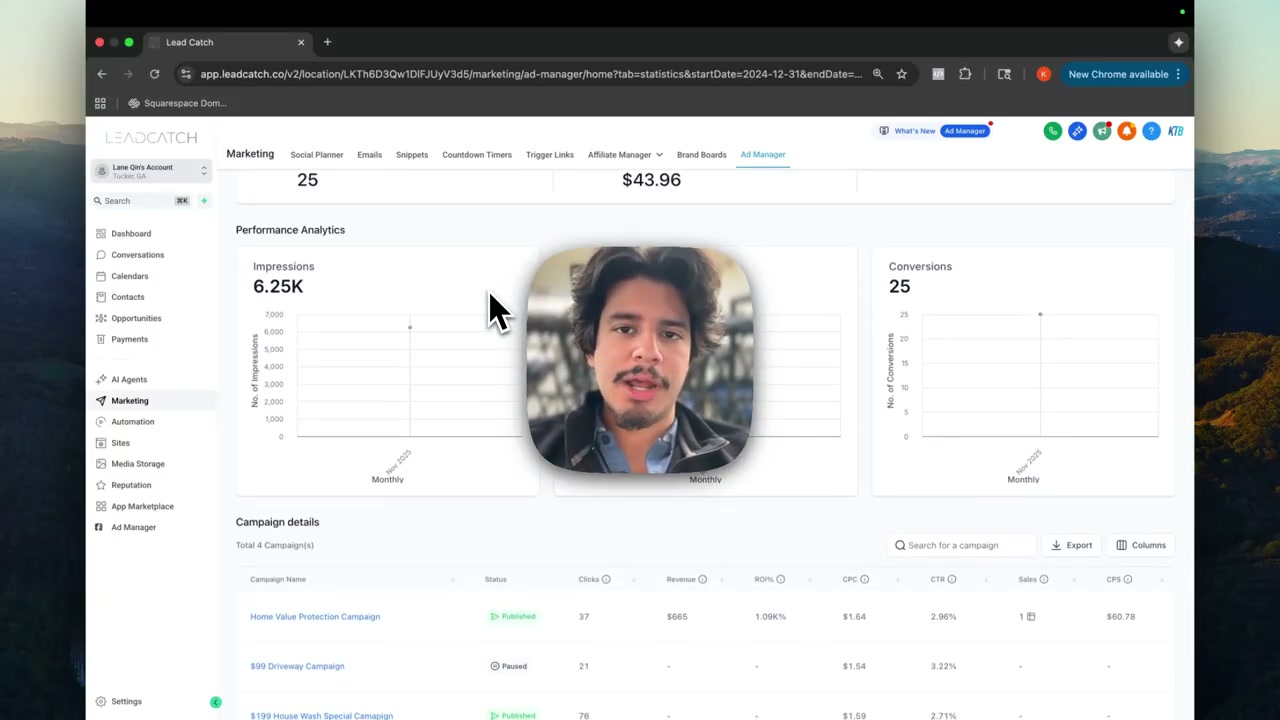
Task: Switch to the Emails tab
Action: (370, 155)
